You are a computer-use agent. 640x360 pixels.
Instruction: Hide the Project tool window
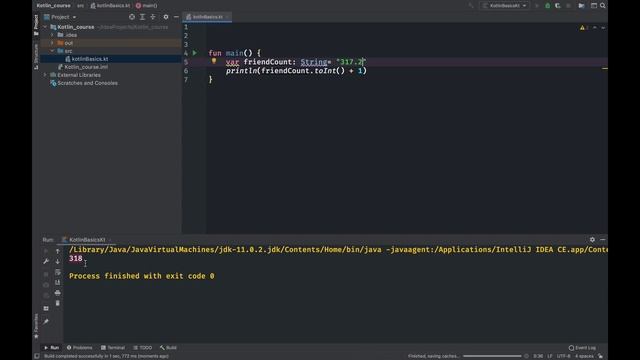click(176, 17)
